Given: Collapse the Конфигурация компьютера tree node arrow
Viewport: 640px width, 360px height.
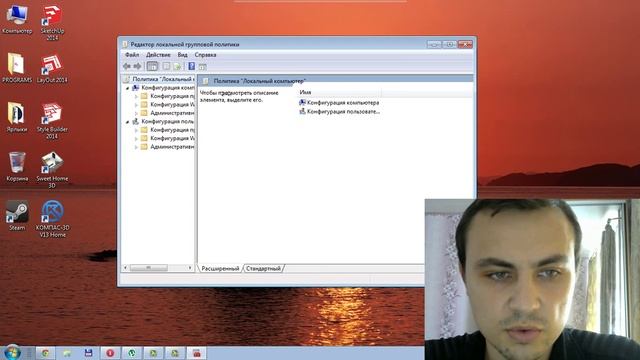Looking at the screenshot, I should click(x=127, y=88).
